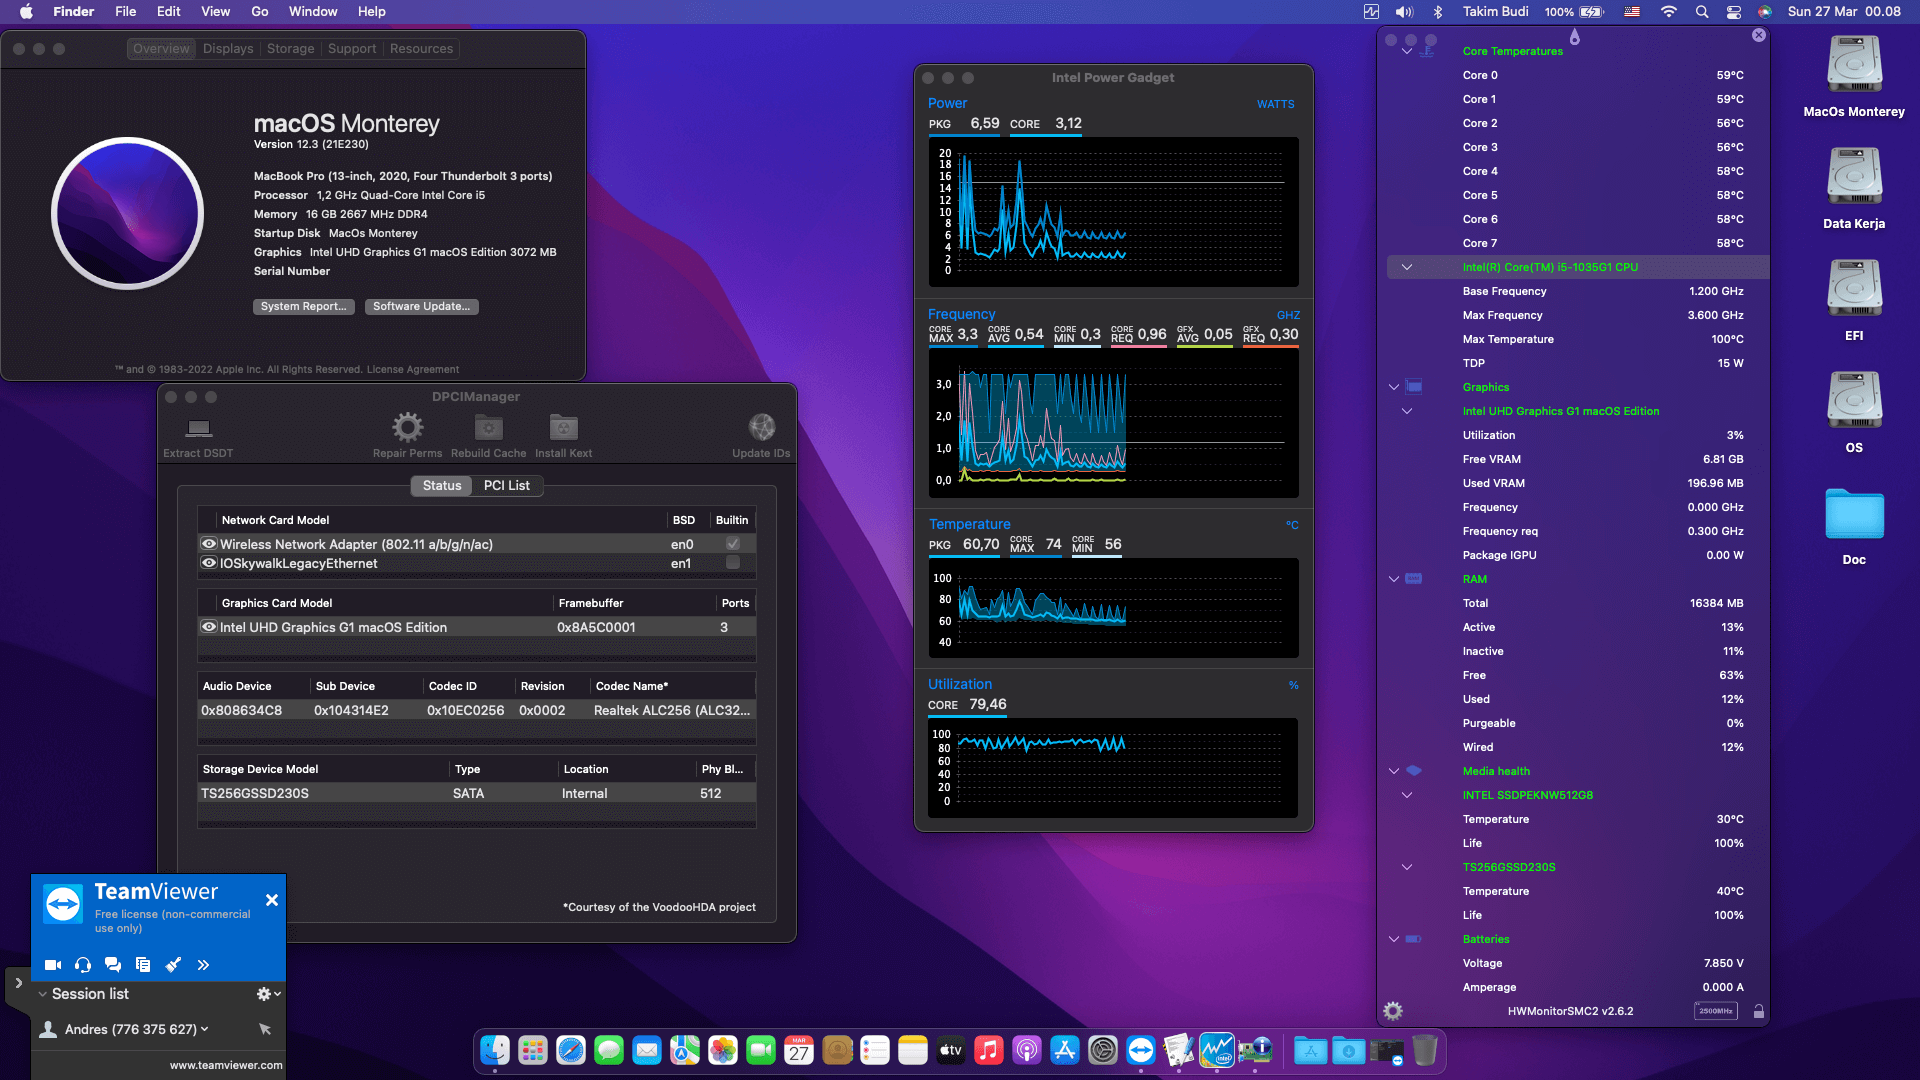The image size is (1920, 1080).
Task: Expand the Andres (776 375 627) session dropdown
Action: [204, 1029]
